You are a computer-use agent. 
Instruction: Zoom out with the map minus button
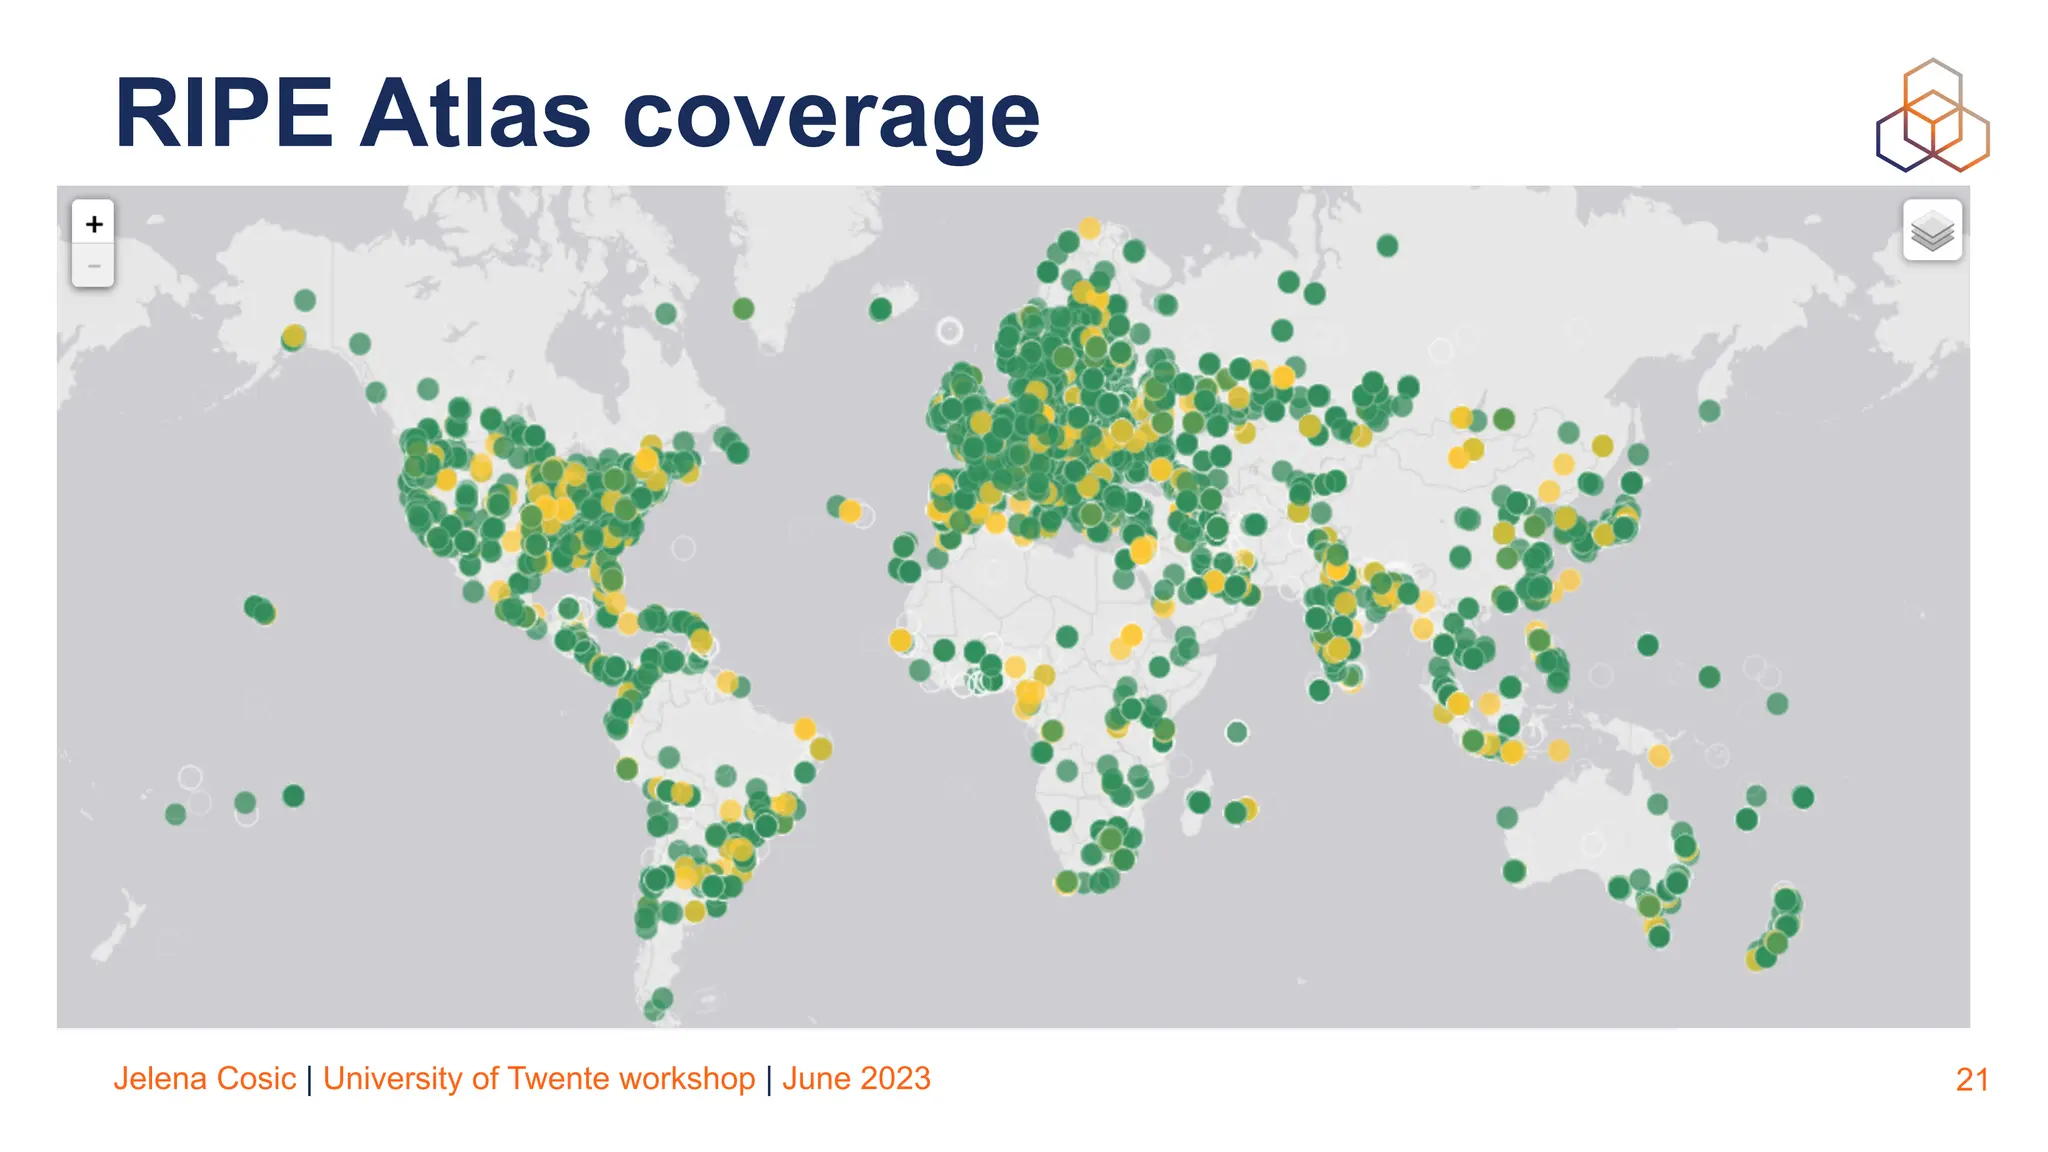coord(93,266)
